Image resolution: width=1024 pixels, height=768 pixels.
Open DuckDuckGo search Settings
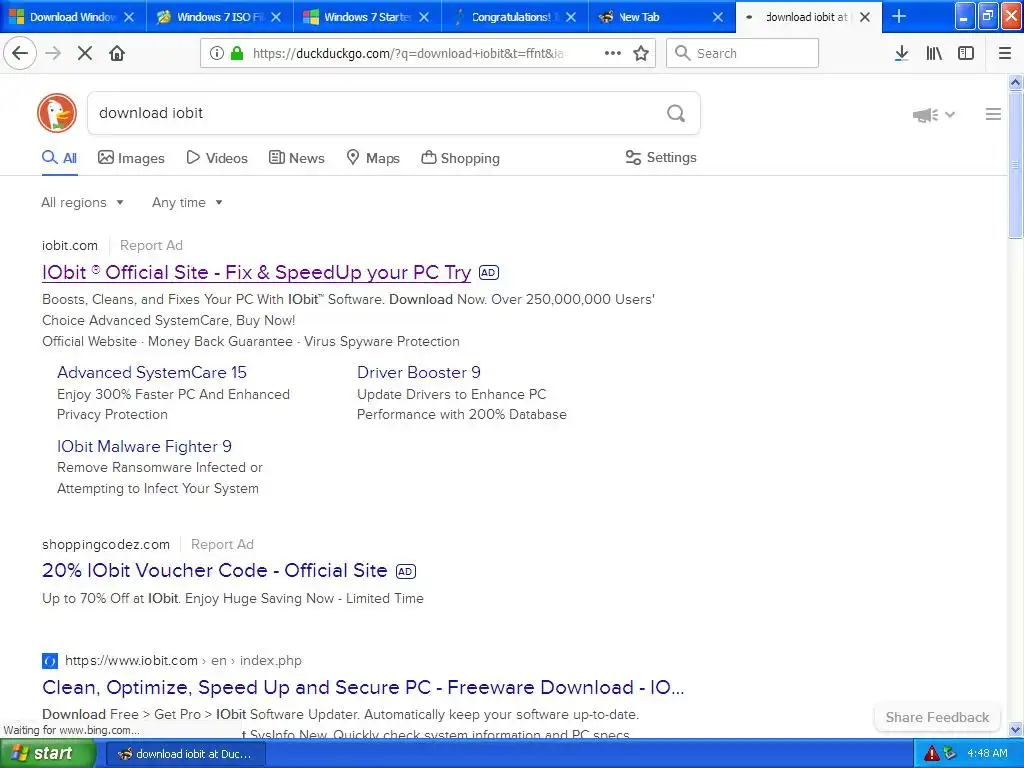pos(661,157)
